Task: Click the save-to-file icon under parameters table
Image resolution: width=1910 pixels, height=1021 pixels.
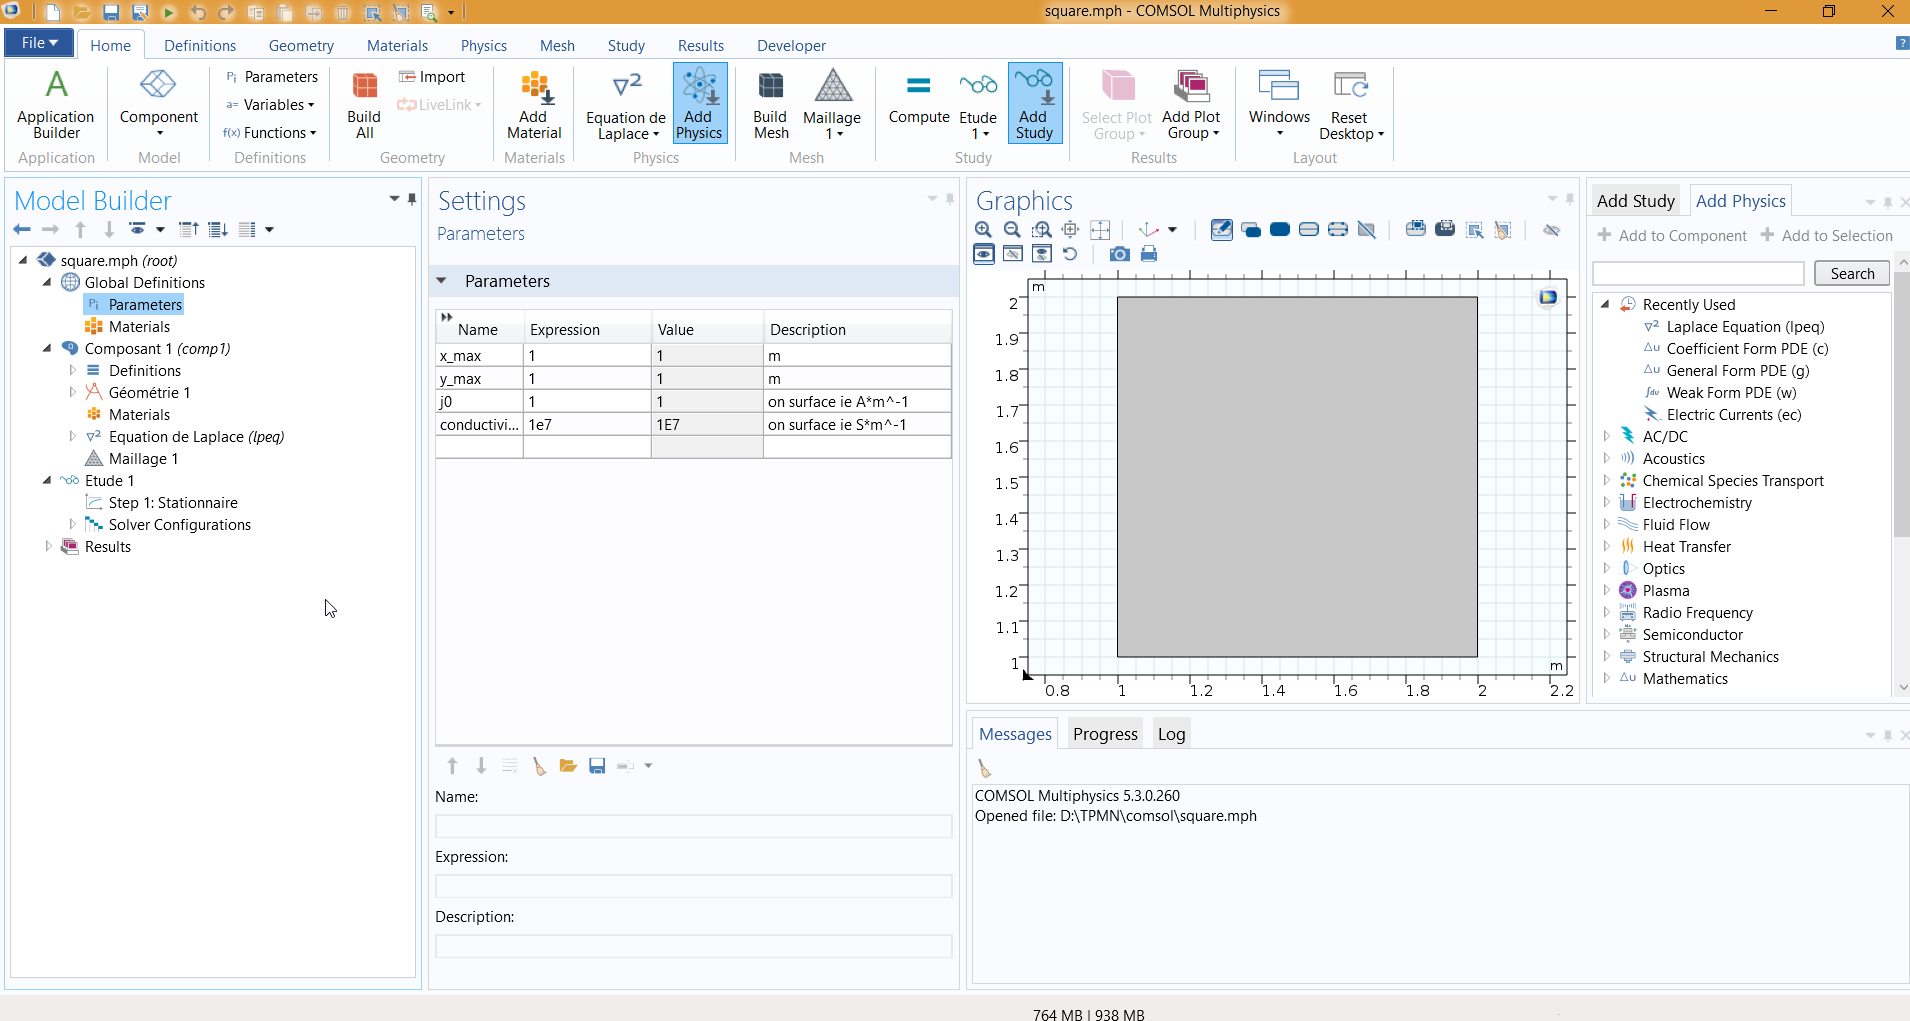Action: (x=597, y=766)
